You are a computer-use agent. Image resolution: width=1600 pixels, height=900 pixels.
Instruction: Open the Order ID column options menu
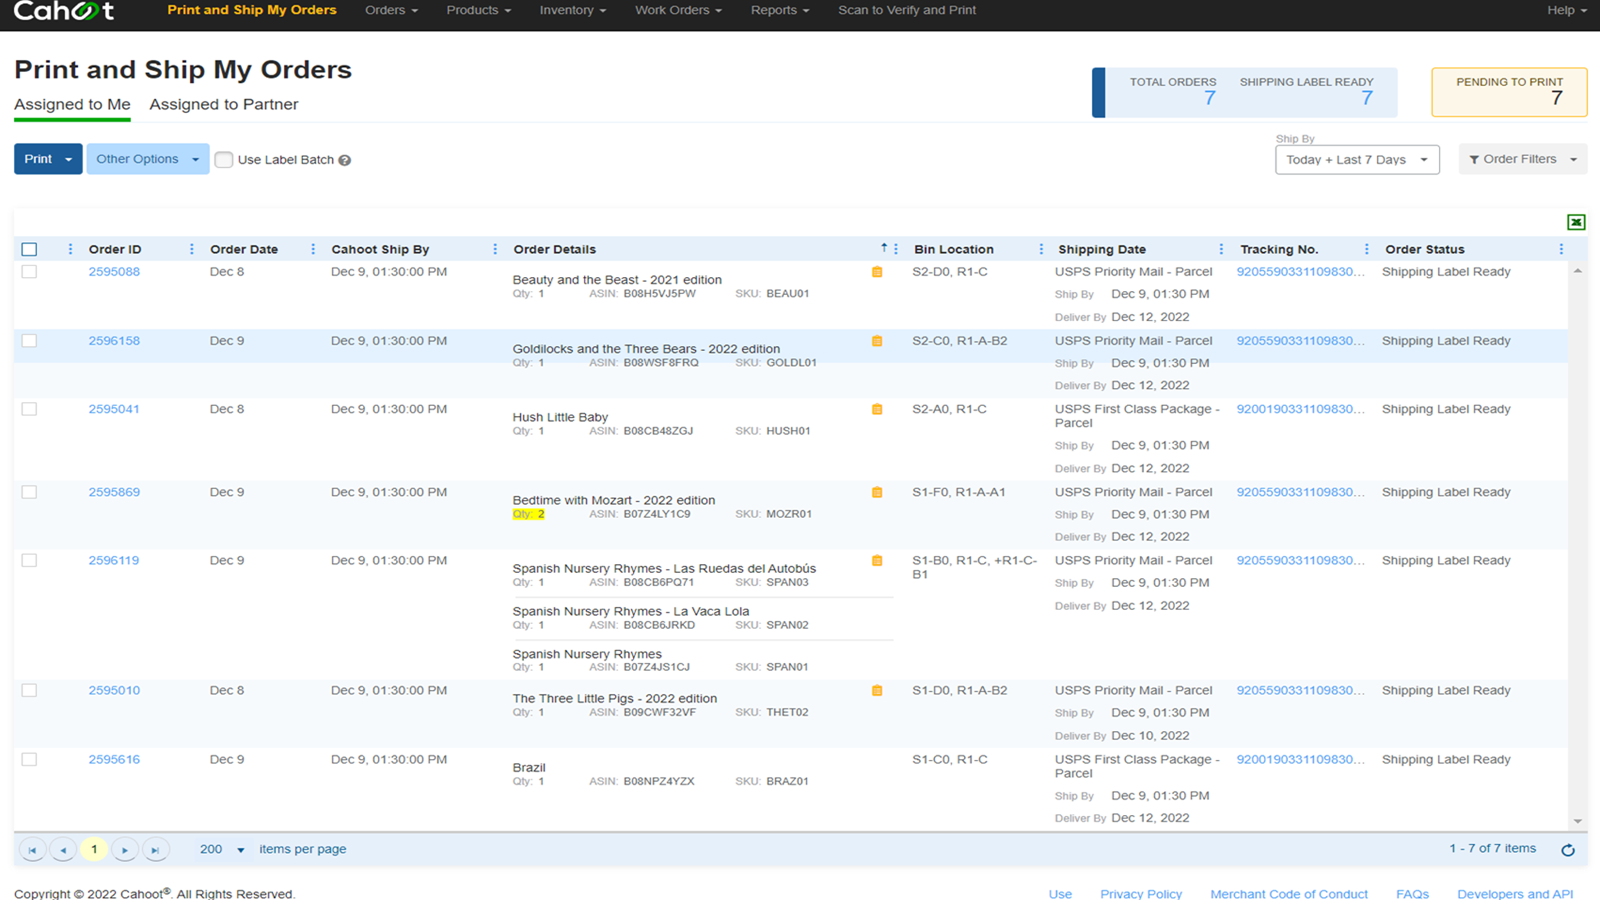191,249
